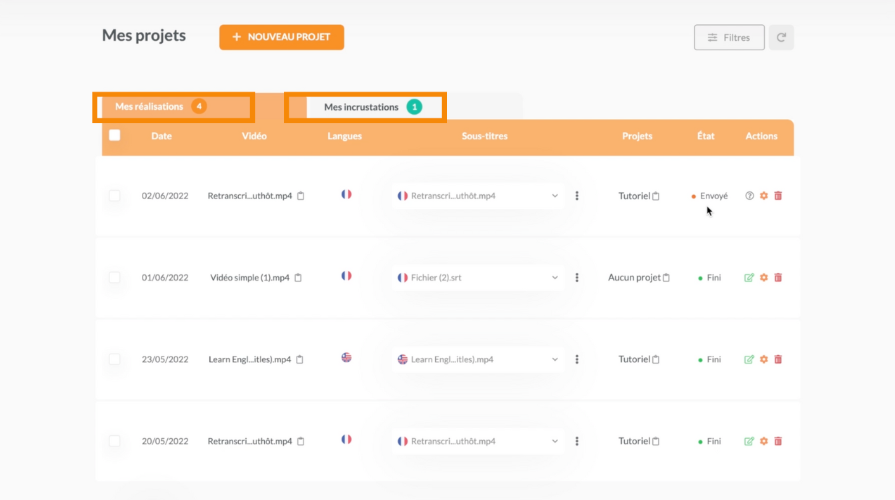Click the clipboard icon beside Aucun projet

(x=666, y=277)
